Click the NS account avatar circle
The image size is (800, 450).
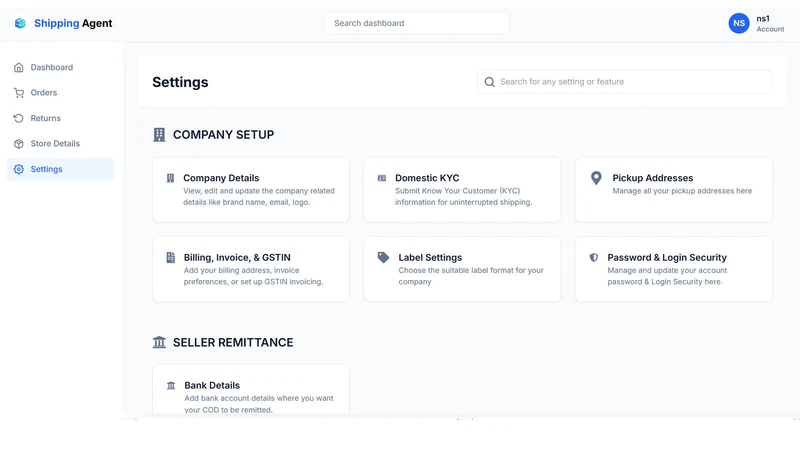coord(739,23)
